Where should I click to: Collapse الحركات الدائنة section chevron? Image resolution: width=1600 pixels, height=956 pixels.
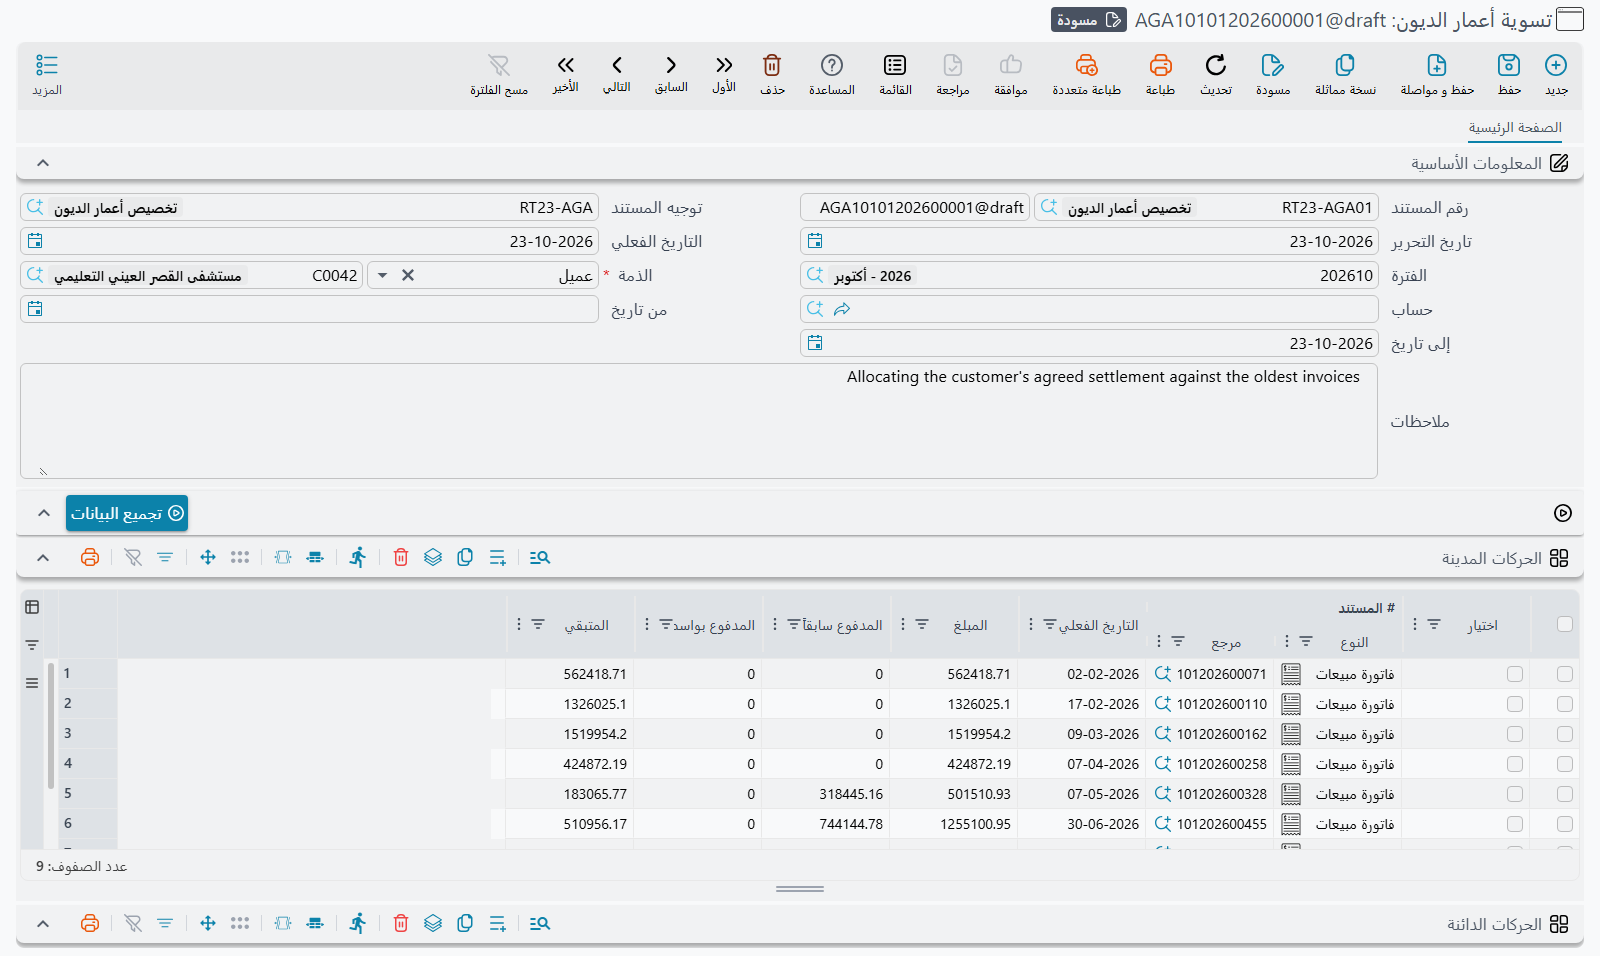43,923
